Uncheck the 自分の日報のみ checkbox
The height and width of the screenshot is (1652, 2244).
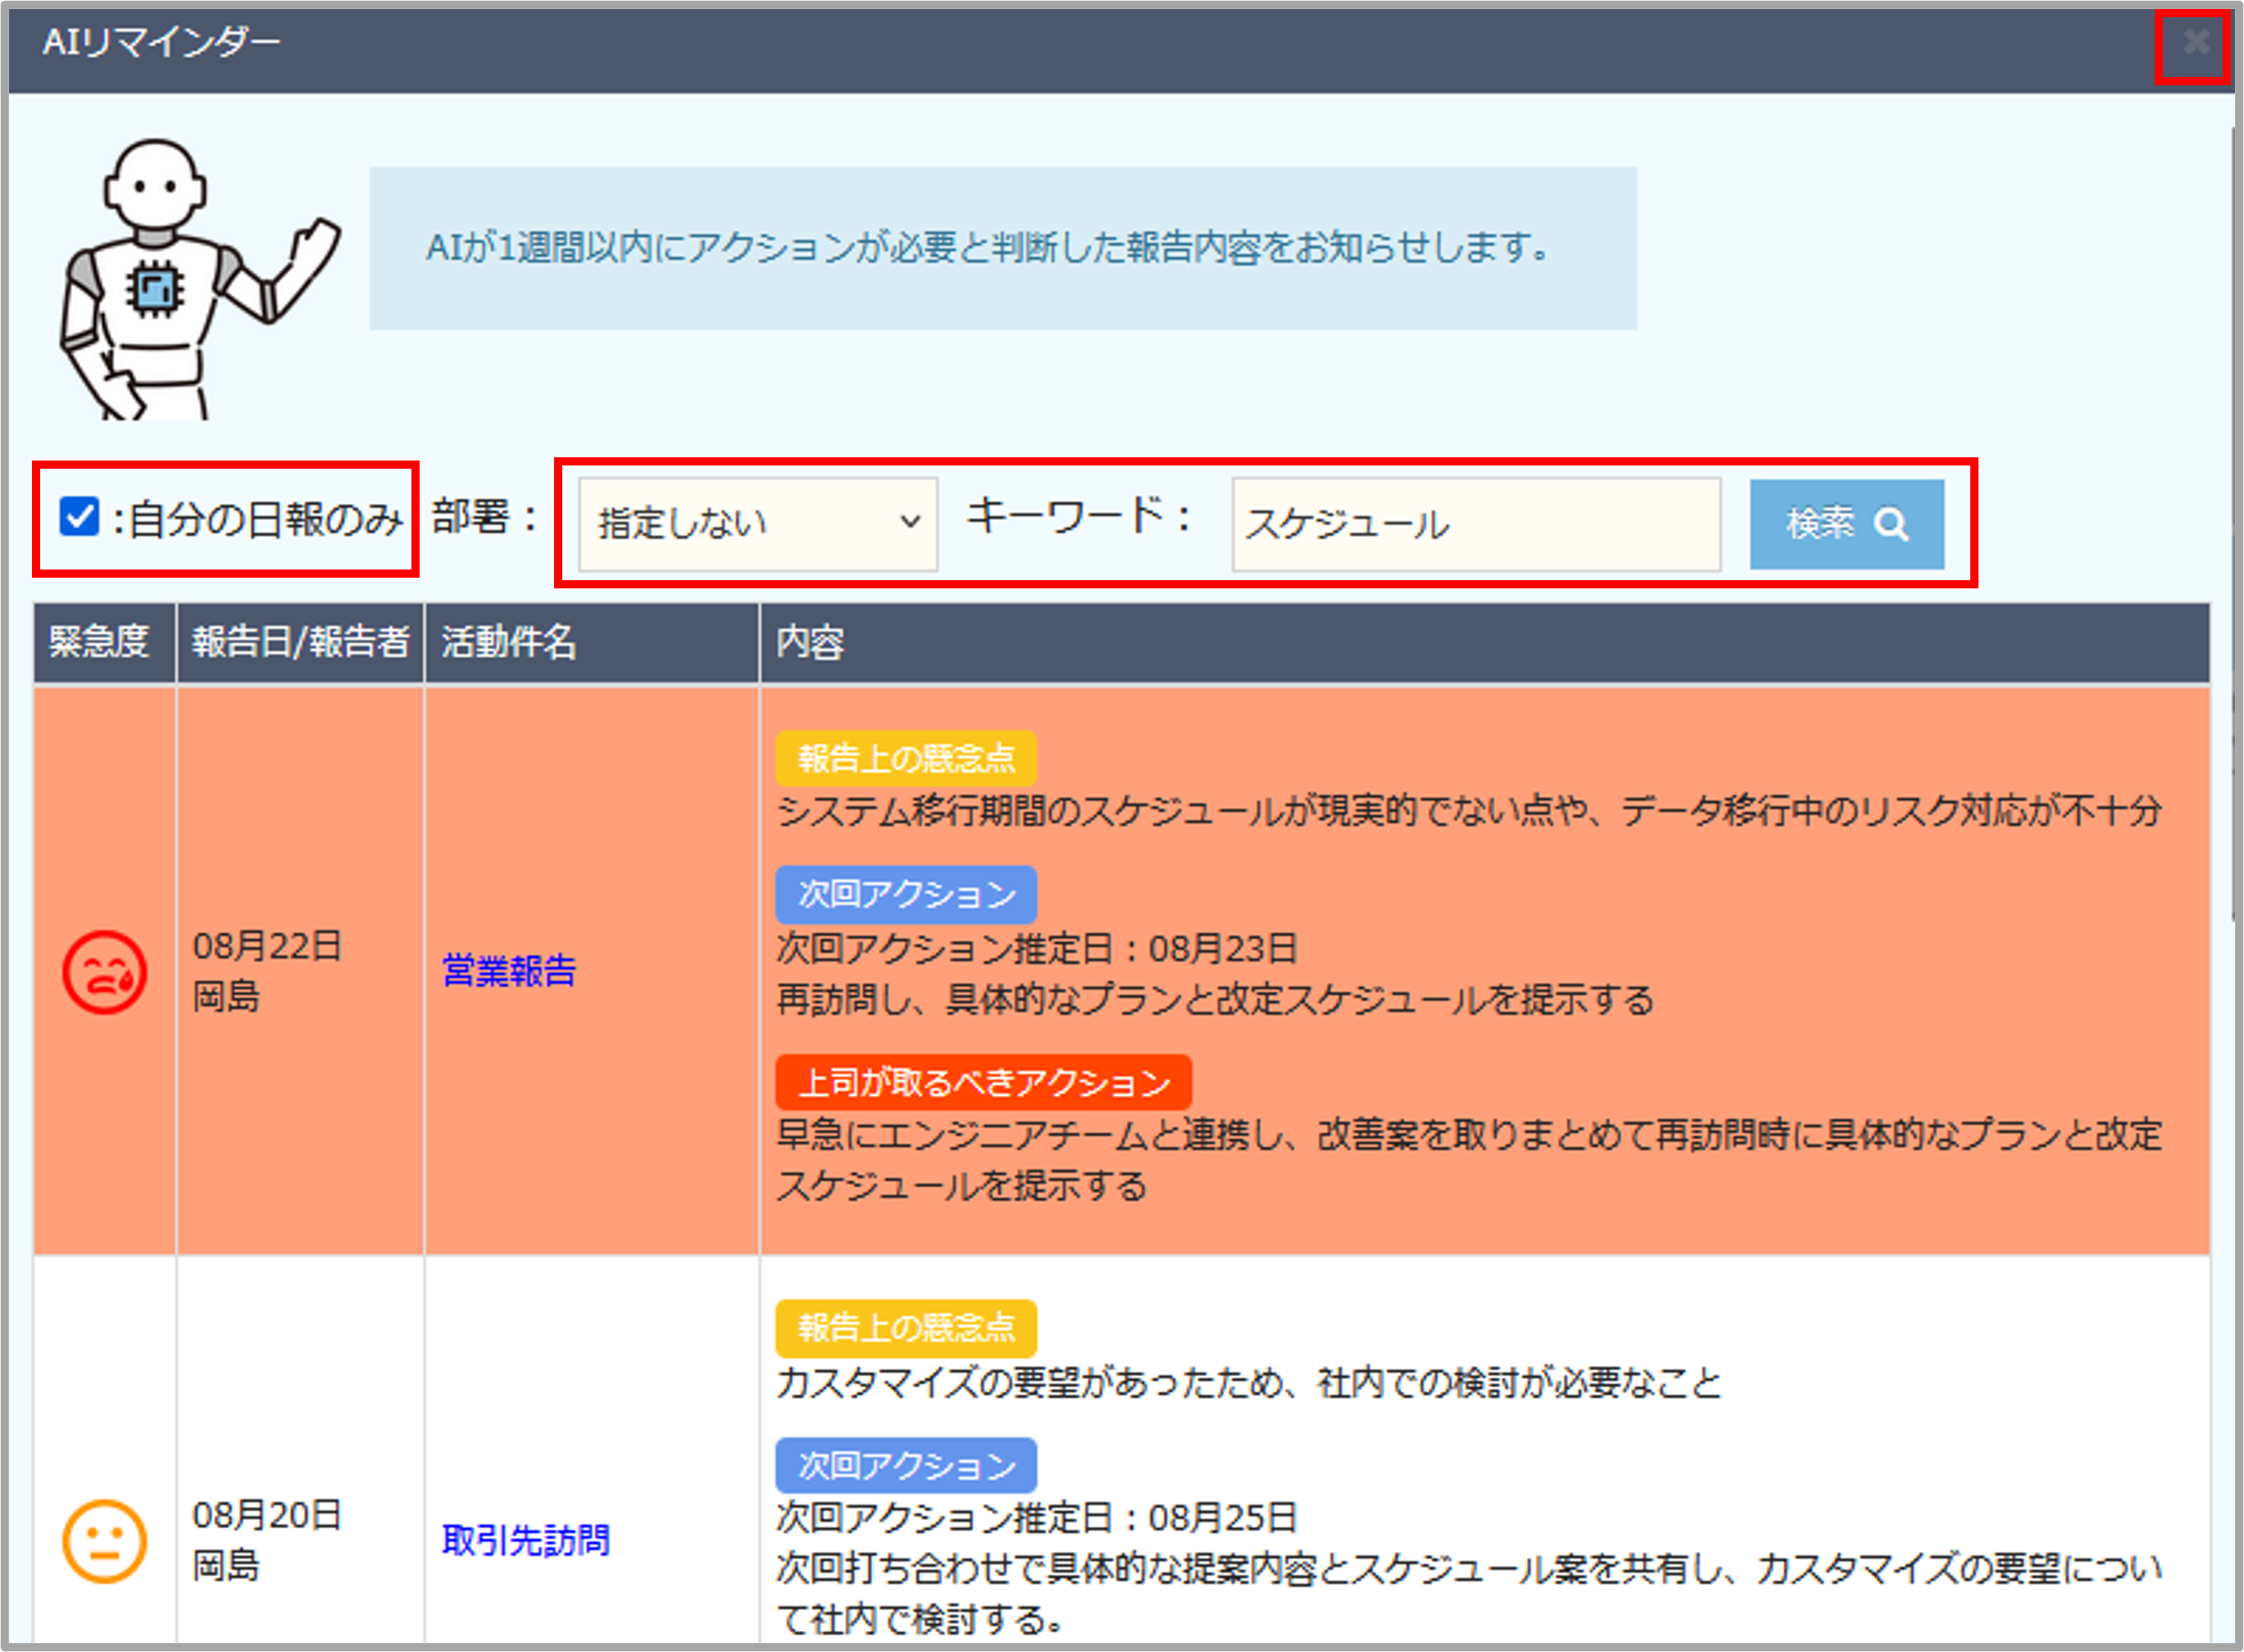pyautogui.click(x=79, y=518)
